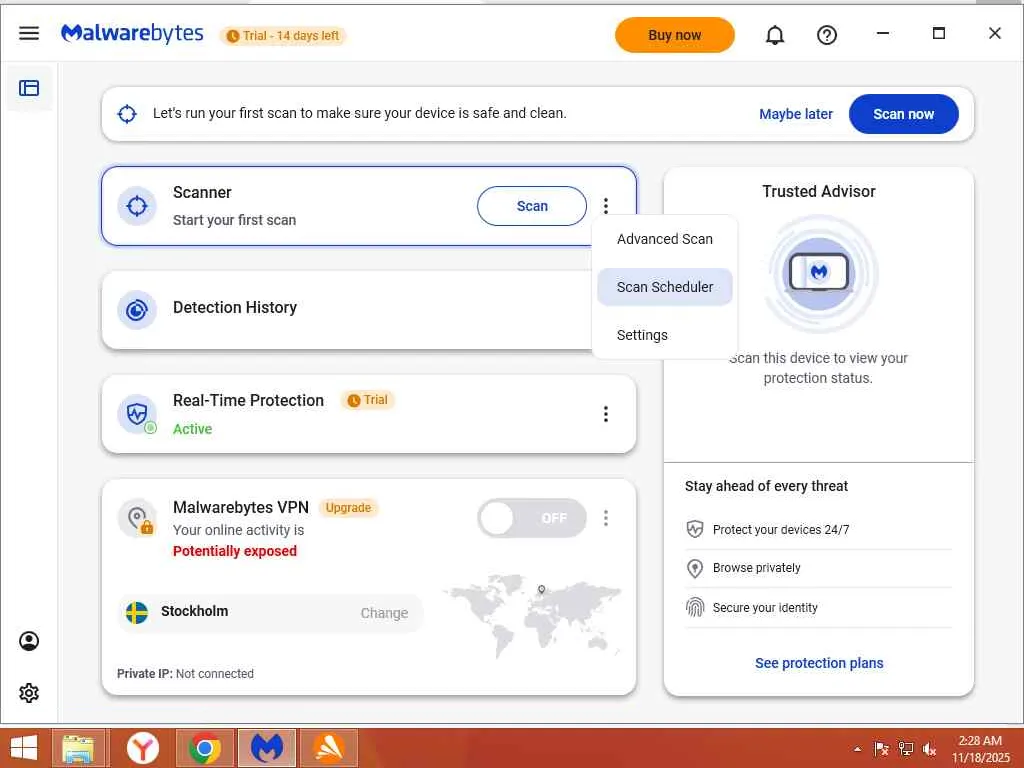Click Secure your identity text

click(x=765, y=608)
